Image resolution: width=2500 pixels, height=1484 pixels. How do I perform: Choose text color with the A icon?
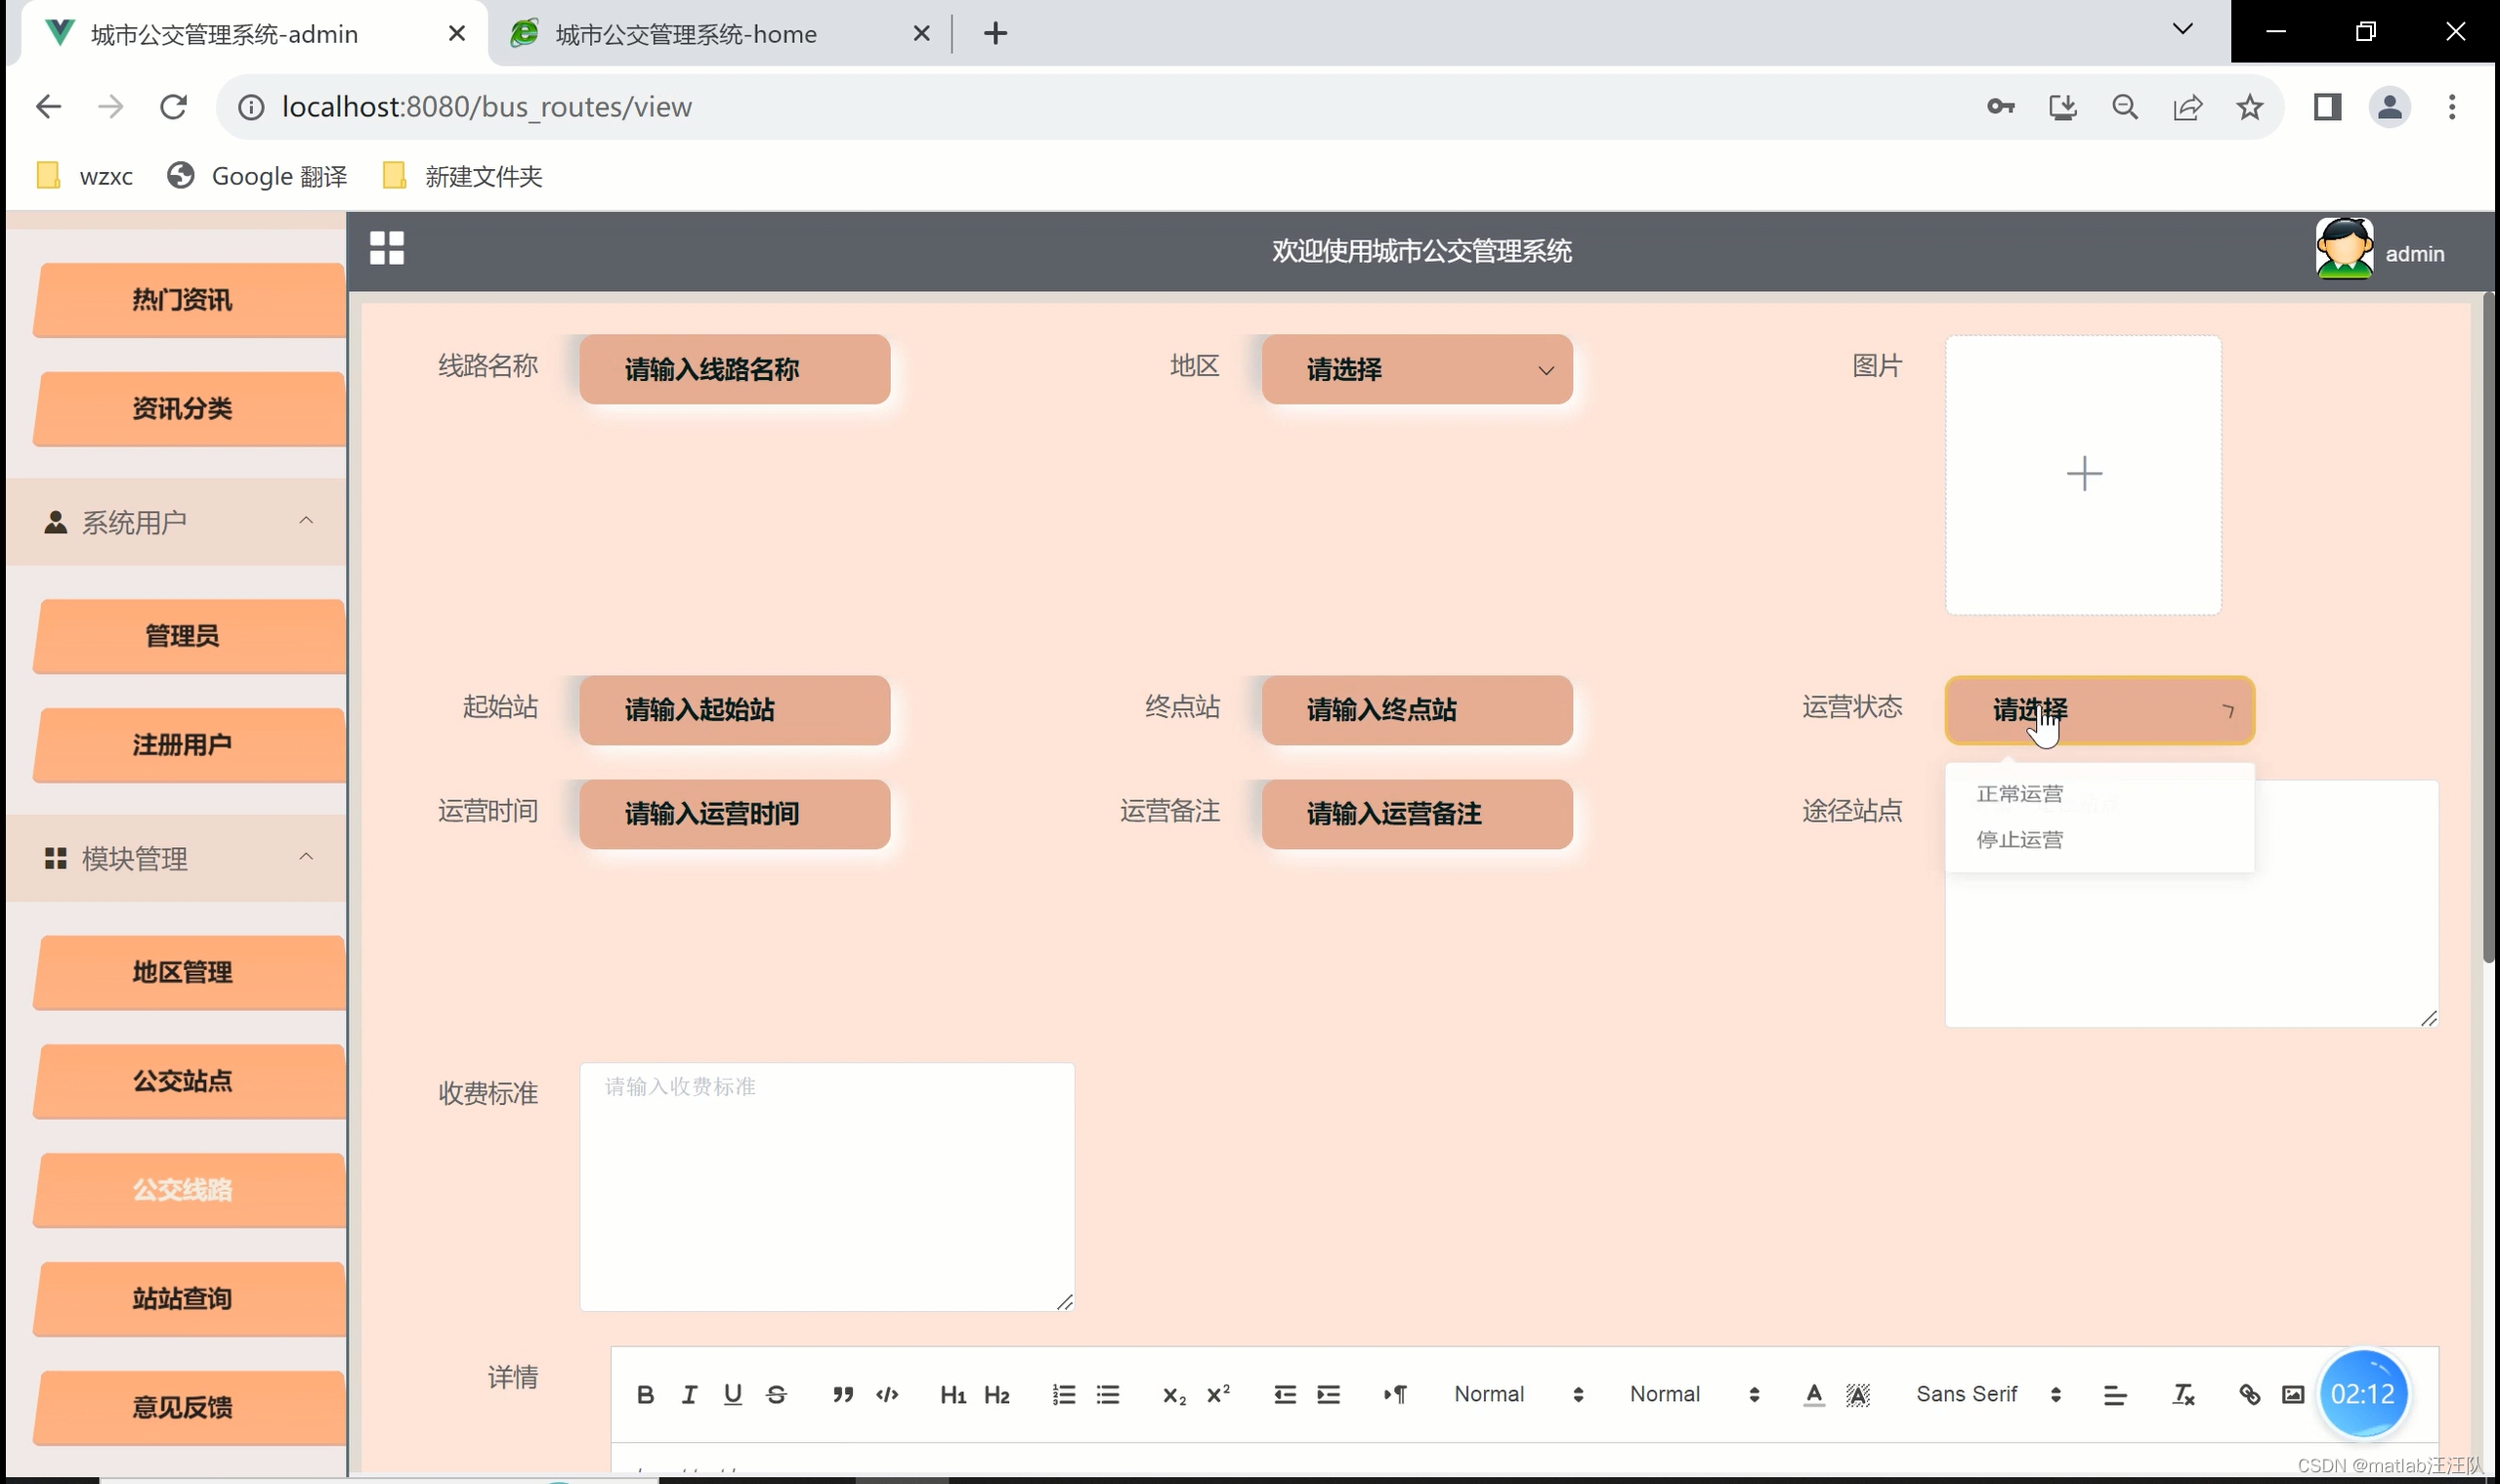tap(1813, 1394)
